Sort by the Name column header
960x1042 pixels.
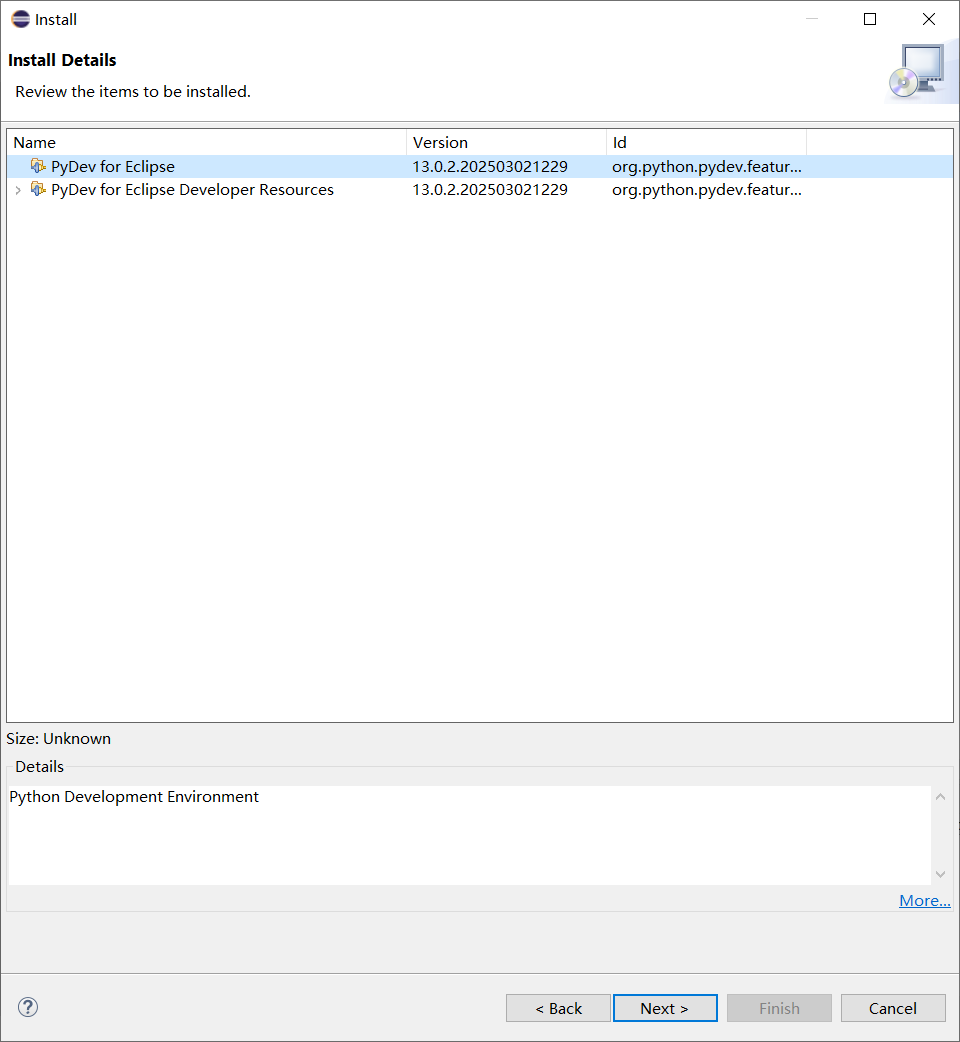pyautogui.click(x=207, y=142)
